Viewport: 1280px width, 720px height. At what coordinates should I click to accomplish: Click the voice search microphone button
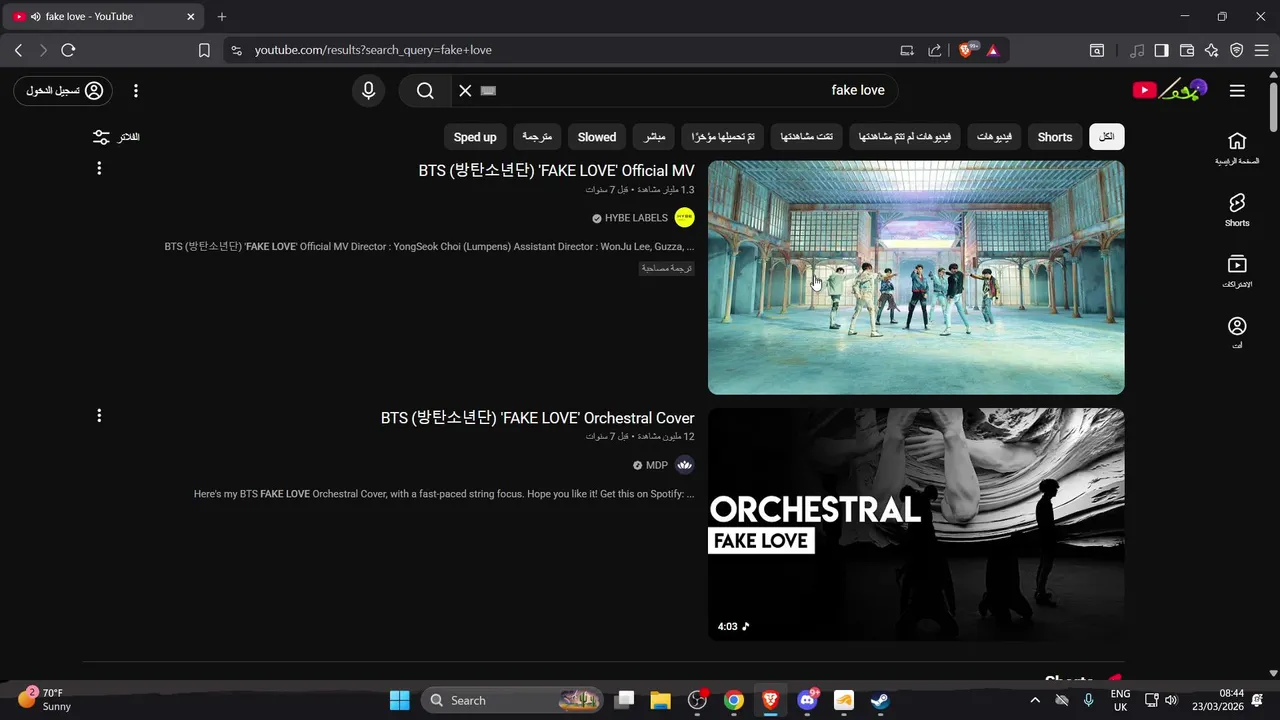[369, 91]
